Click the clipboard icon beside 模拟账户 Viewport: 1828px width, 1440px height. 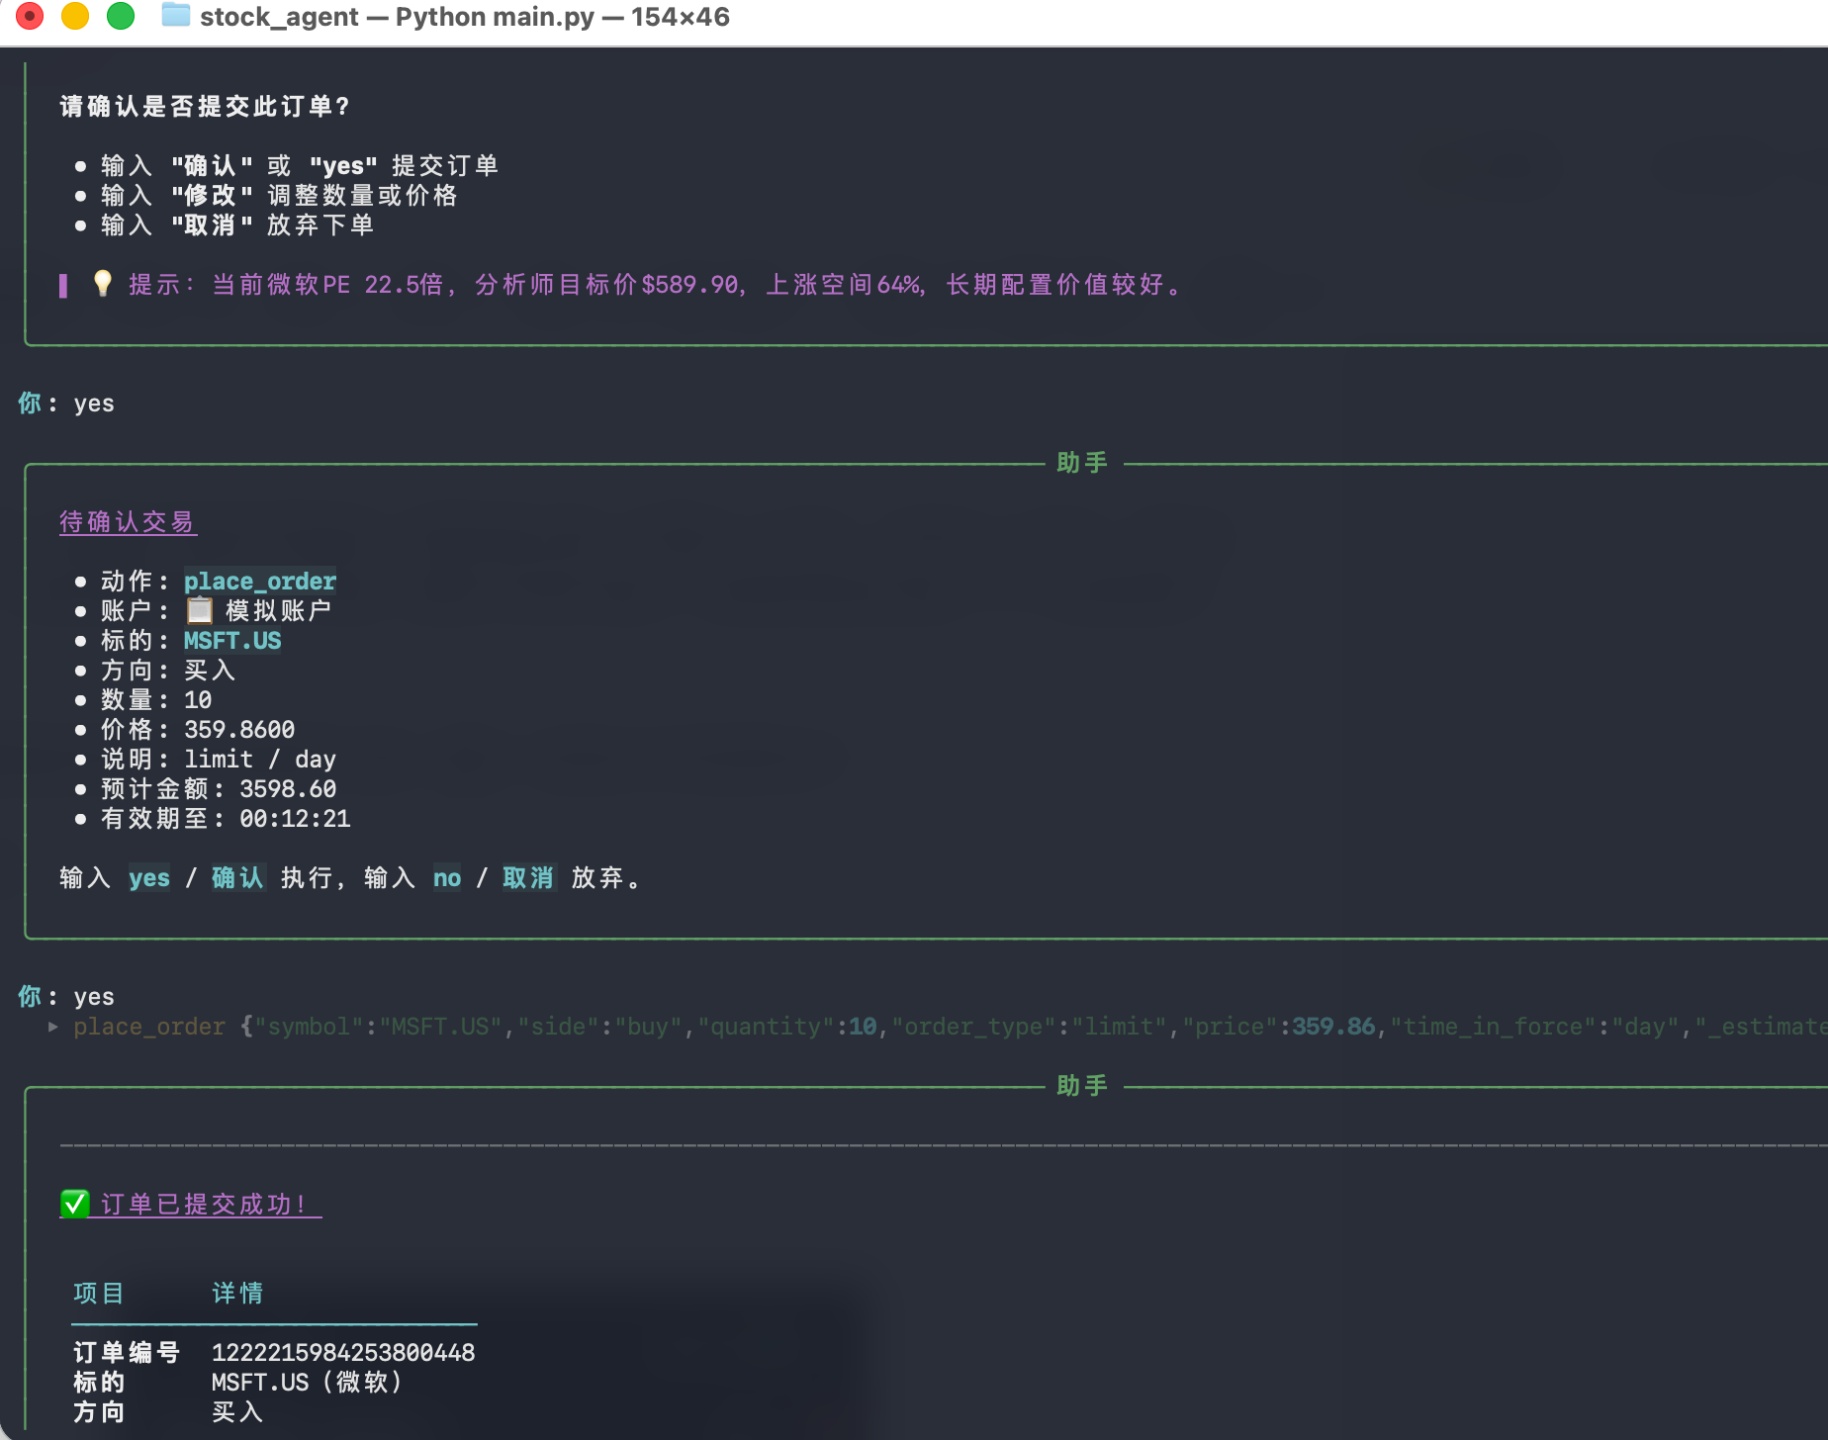tap(200, 610)
